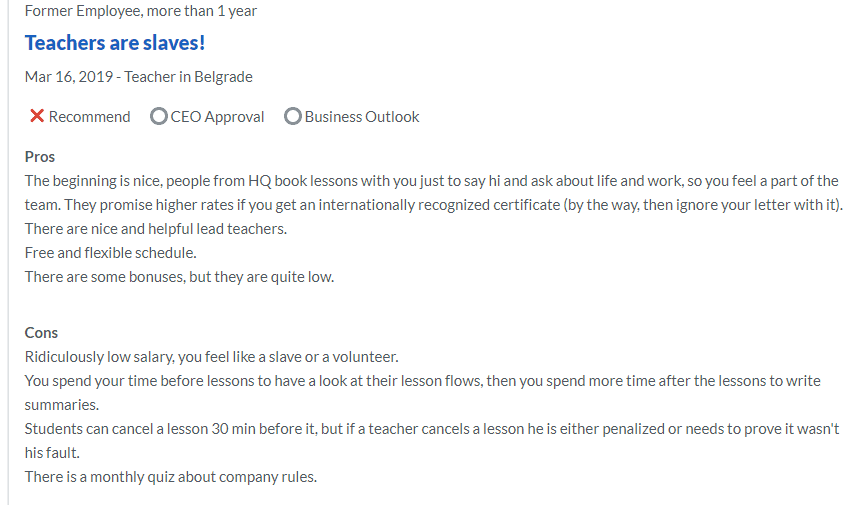Click the "Pros" section heading
Viewport: 865px width, 505px height.
[x=40, y=156]
